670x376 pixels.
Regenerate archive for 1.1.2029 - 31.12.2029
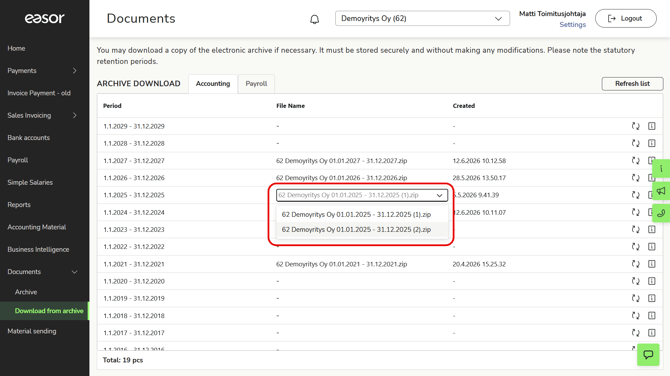point(635,126)
